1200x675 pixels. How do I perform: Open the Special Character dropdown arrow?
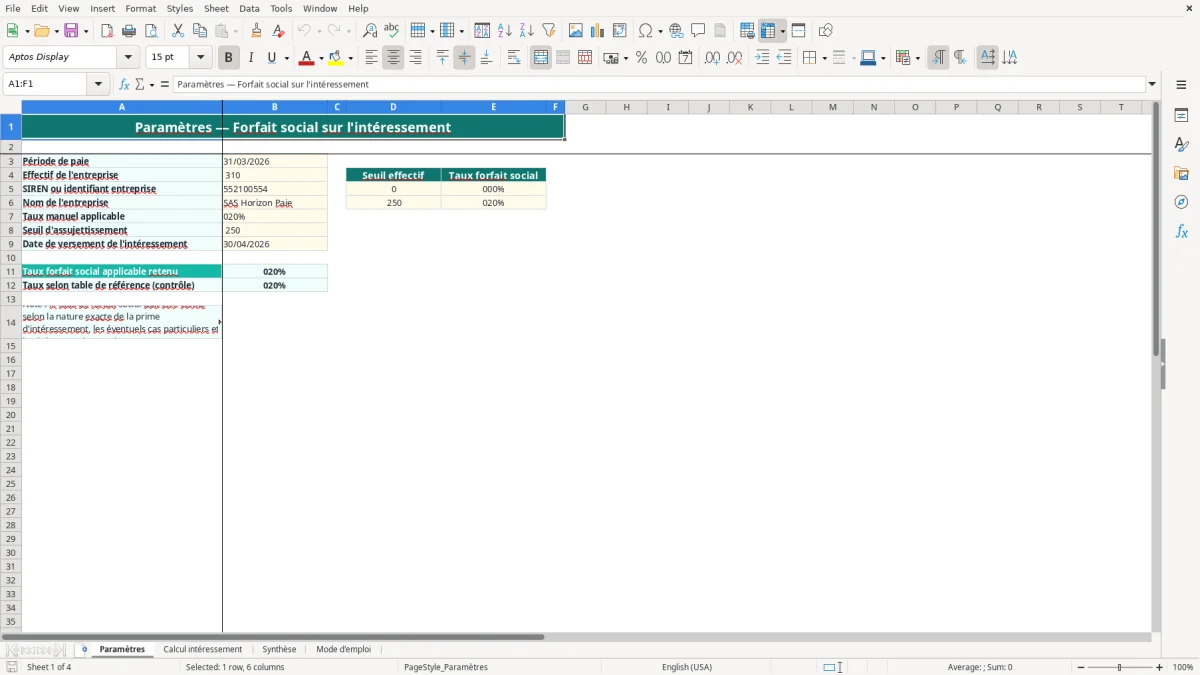point(661,31)
